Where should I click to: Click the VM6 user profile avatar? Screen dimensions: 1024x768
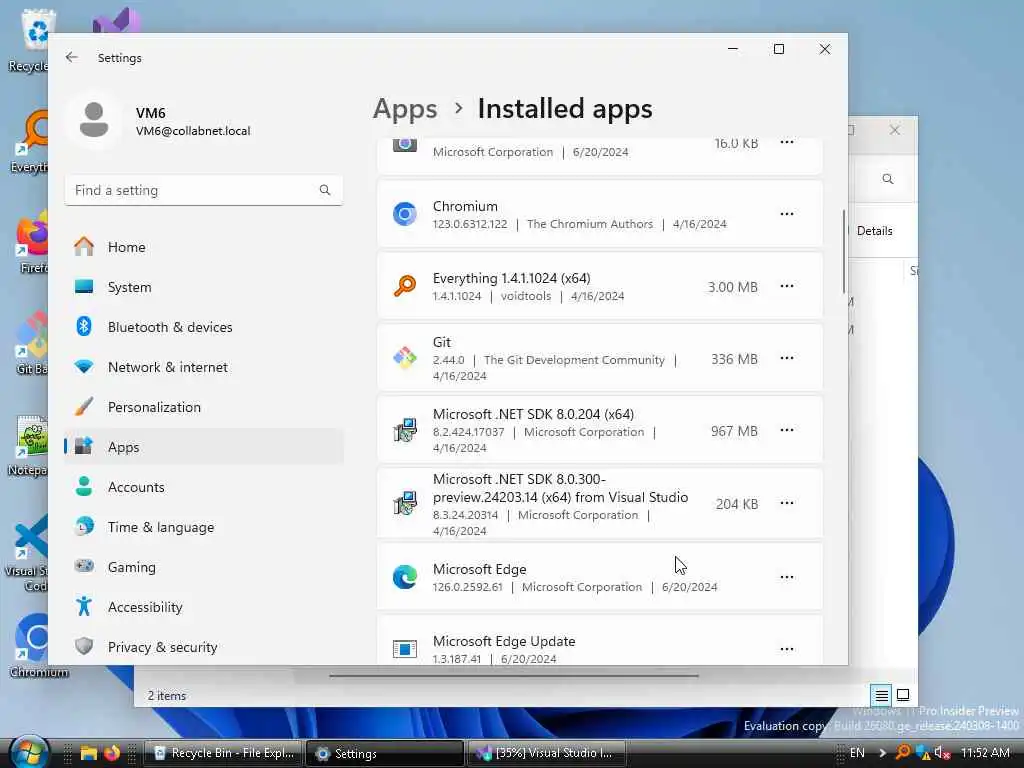(94, 120)
